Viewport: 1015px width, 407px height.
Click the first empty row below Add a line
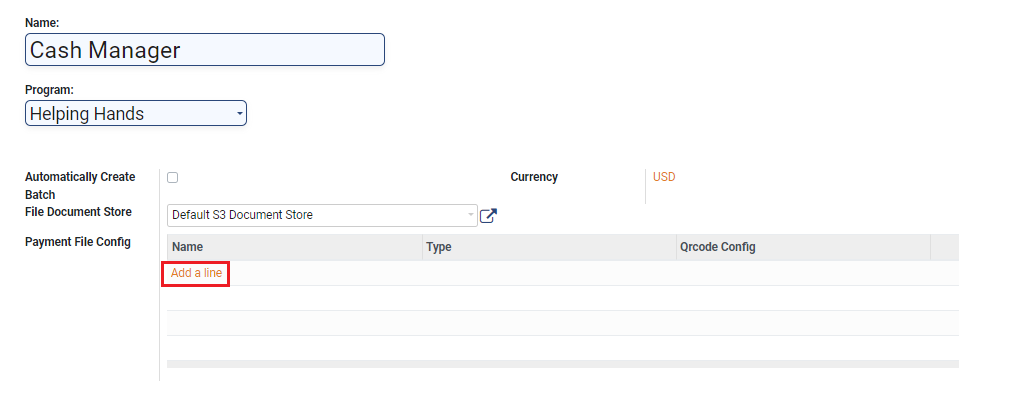[562, 298]
